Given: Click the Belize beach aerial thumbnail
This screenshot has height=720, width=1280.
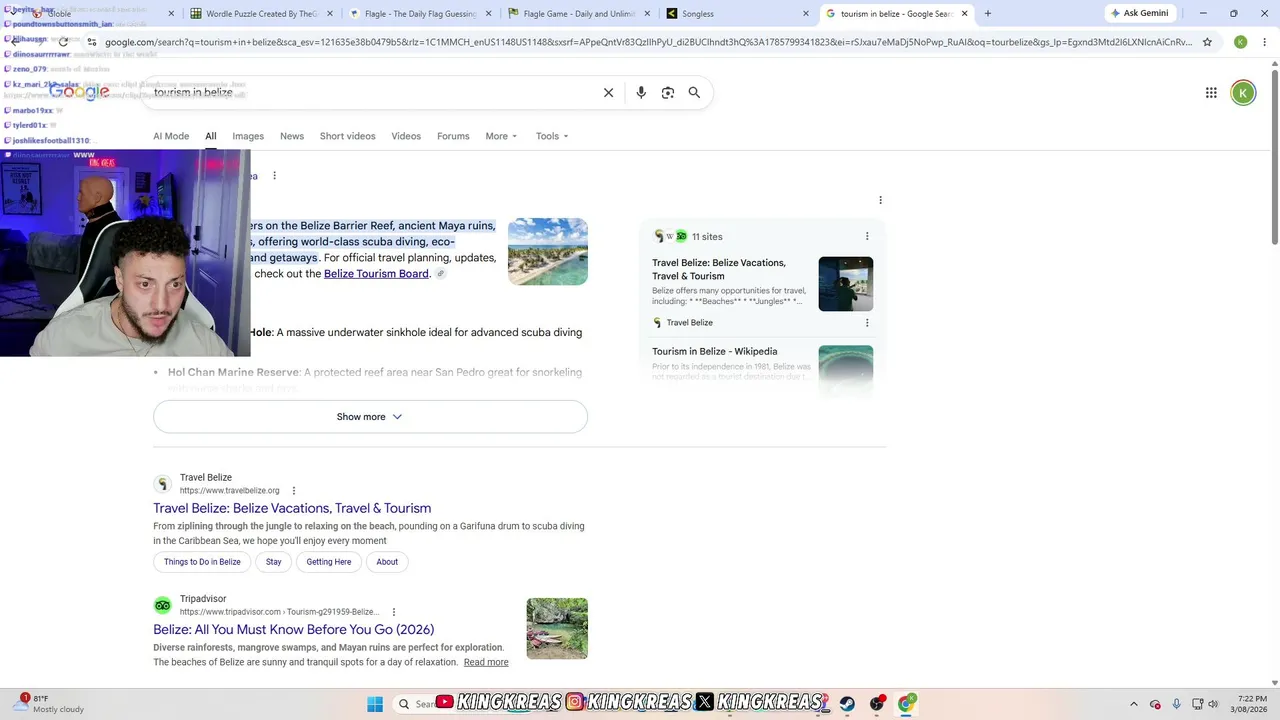Looking at the screenshot, I should pos(548,252).
